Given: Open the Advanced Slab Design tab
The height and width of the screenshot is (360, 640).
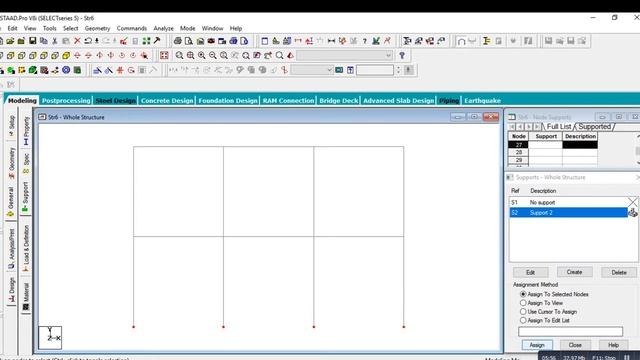Looking at the screenshot, I should [x=398, y=100].
